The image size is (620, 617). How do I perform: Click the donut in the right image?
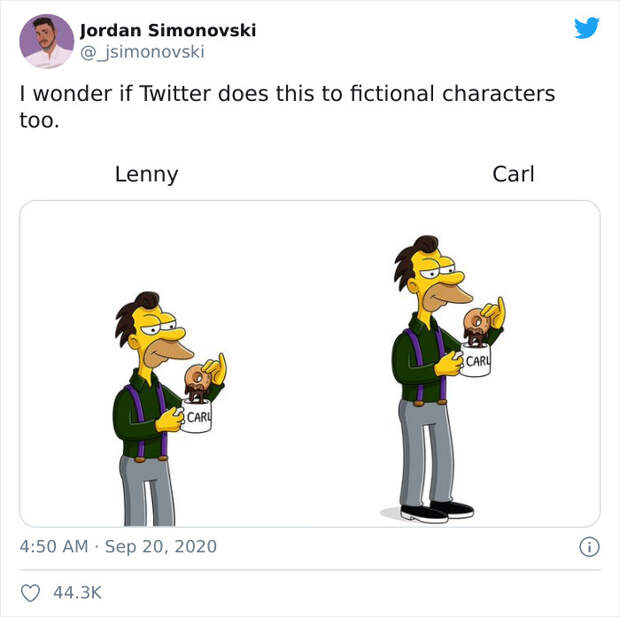click(x=476, y=326)
